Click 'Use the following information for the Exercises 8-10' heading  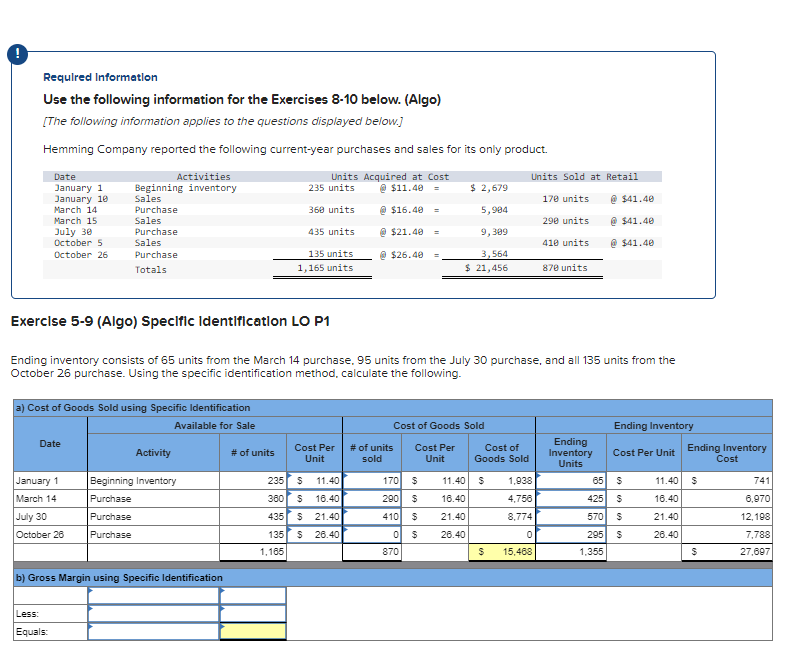click(242, 99)
